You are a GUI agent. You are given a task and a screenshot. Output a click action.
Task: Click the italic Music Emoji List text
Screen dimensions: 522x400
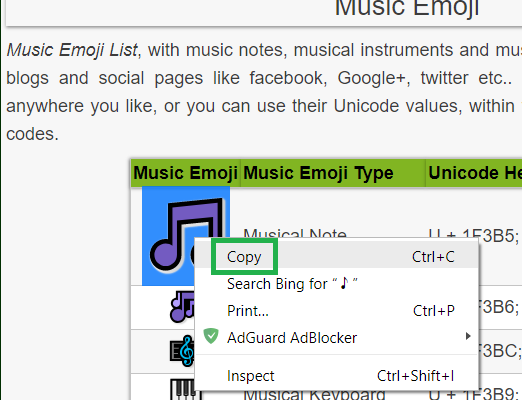tap(72, 50)
